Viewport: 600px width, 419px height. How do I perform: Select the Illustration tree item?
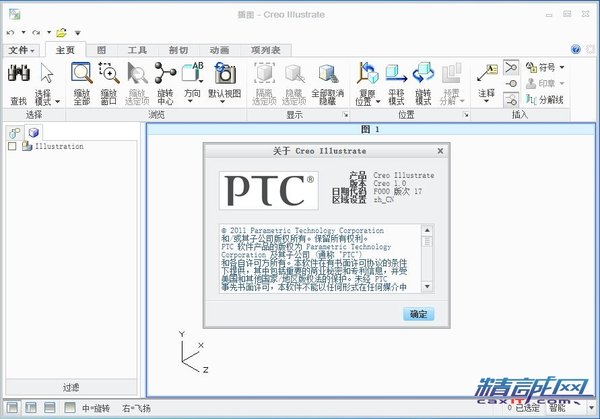coord(59,146)
